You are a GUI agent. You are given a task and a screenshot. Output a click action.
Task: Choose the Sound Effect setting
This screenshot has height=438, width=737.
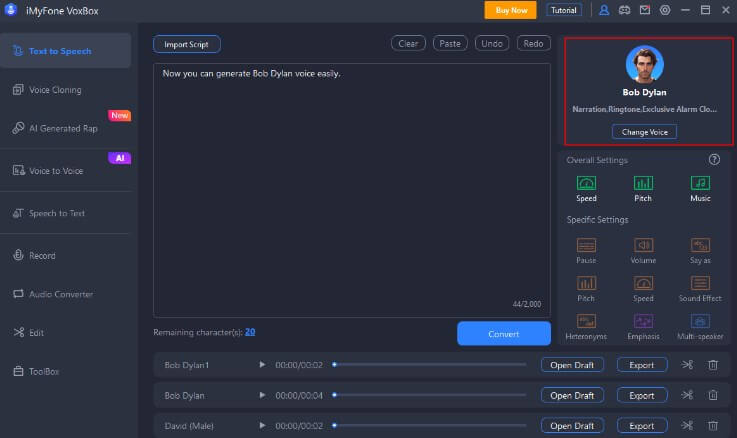click(700, 289)
